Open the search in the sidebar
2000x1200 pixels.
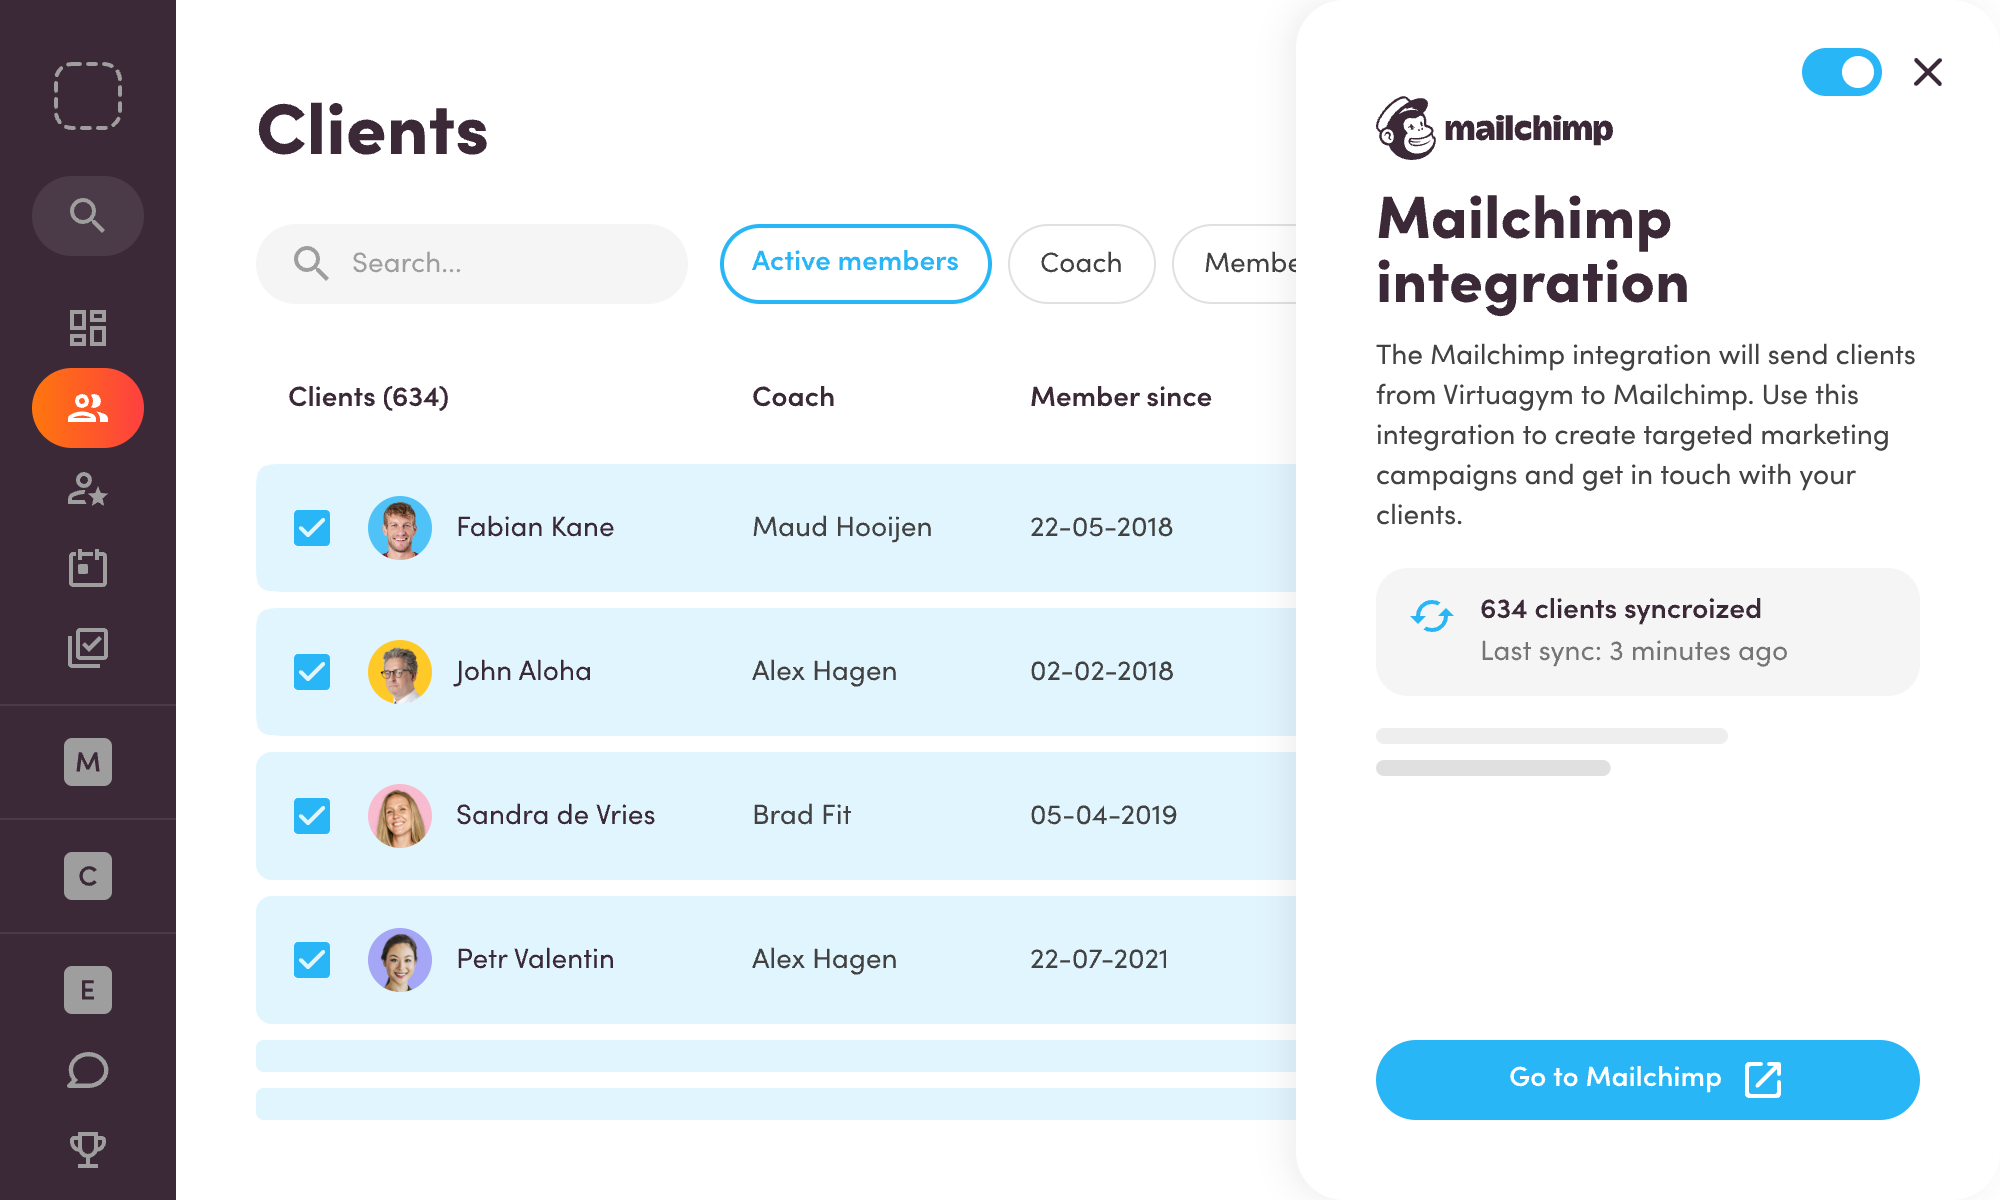click(x=88, y=215)
